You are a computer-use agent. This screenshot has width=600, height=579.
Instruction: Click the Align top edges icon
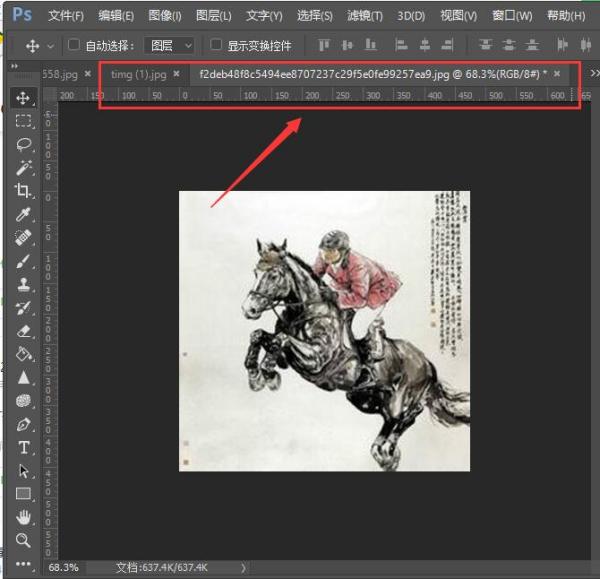(x=324, y=45)
